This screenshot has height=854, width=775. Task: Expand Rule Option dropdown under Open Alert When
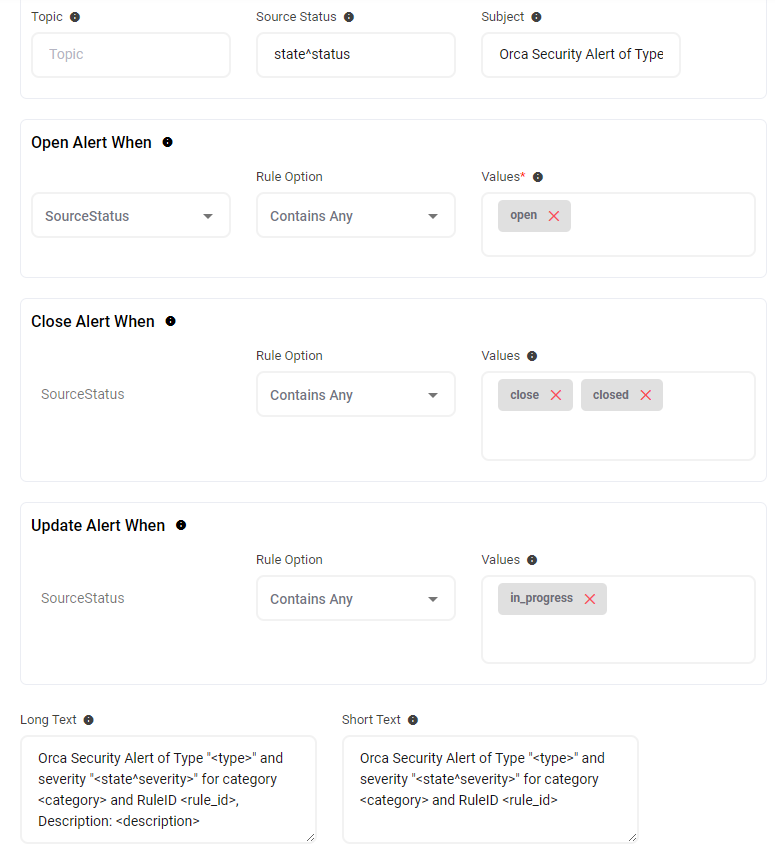point(355,216)
